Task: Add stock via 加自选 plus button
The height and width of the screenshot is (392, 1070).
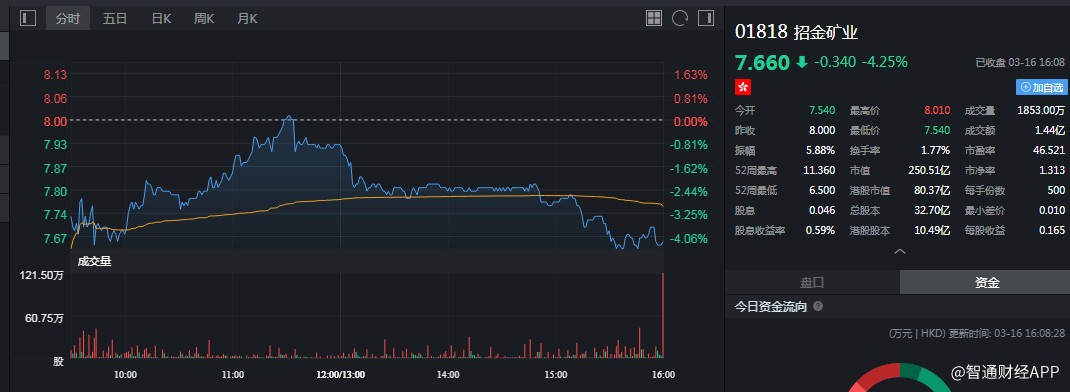Action: coord(1041,87)
